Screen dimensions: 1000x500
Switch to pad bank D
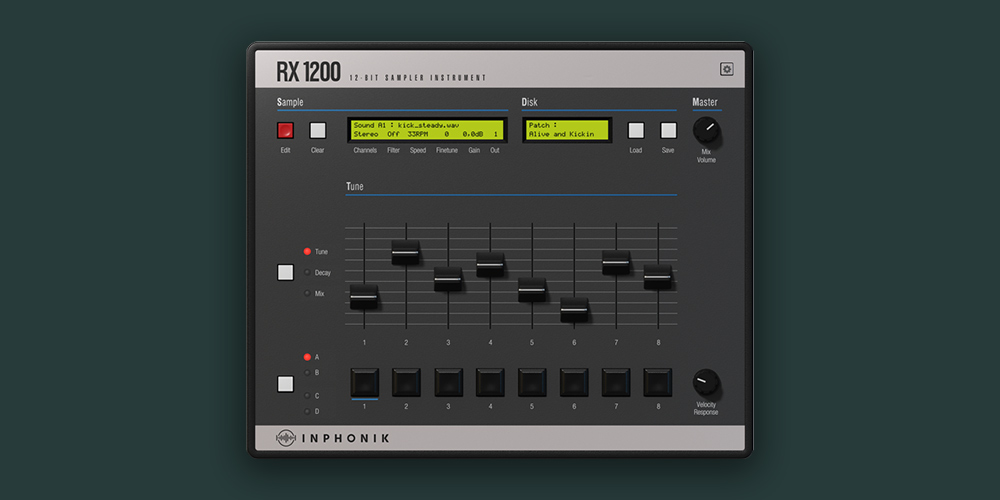pos(307,411)
